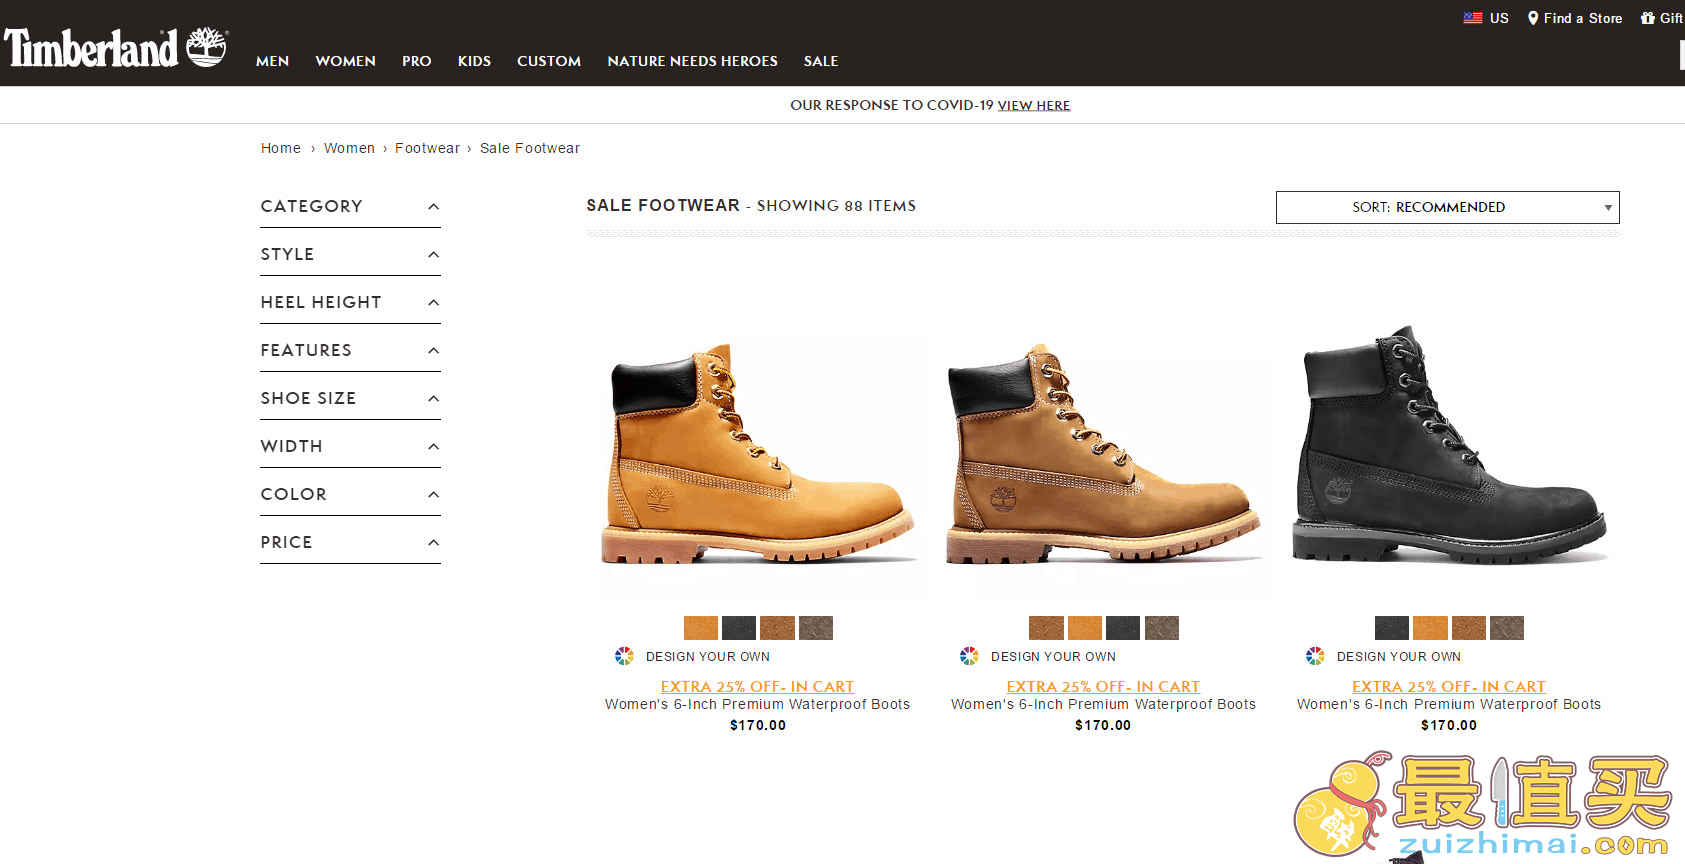Viewport: 1685px width, 864px height.
Task: Open the Pro menu
Action: [x=416, y=61]
